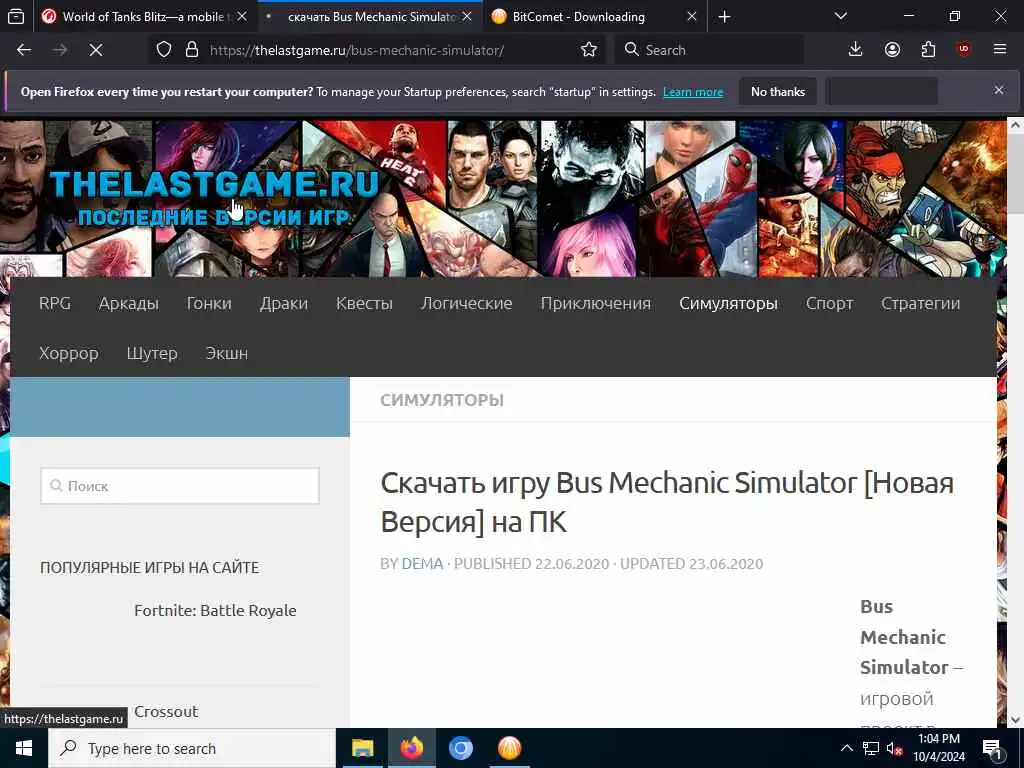The width and height of the screenshot is (1024, 768).
Task: Click the taskbar Type here to search box
Action: [x=192, y=748]
